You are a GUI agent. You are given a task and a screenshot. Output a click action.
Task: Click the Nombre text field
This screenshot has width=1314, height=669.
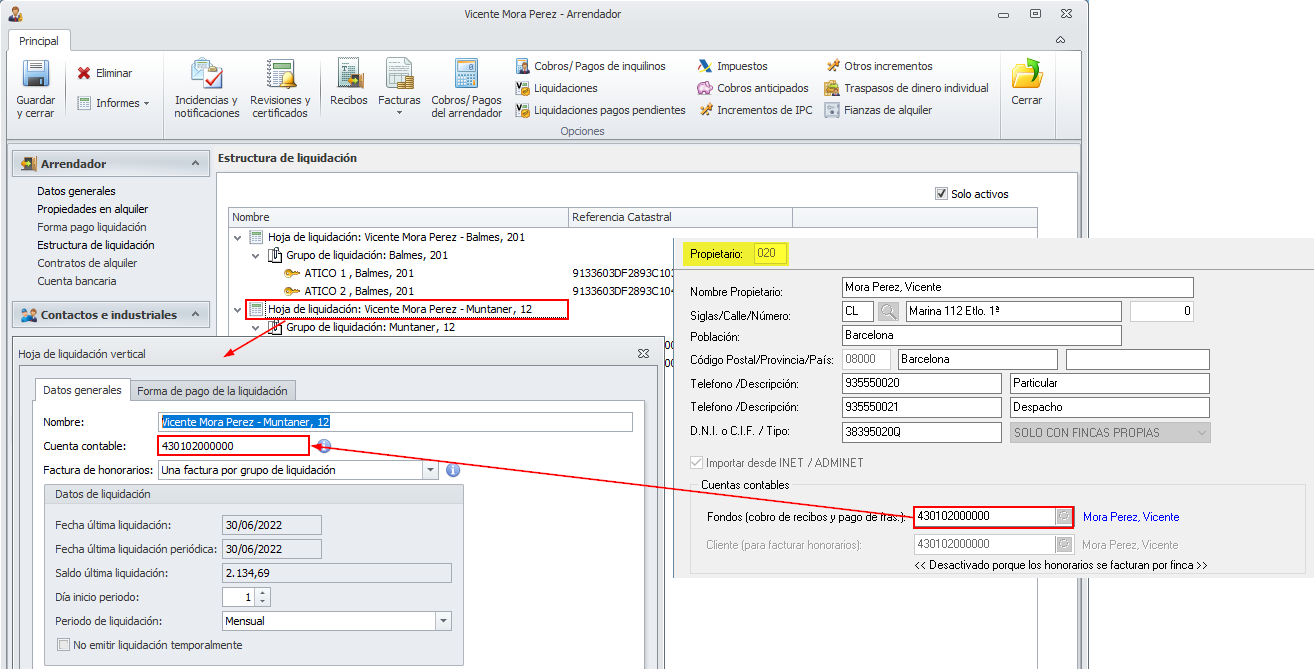coord(396,422)
